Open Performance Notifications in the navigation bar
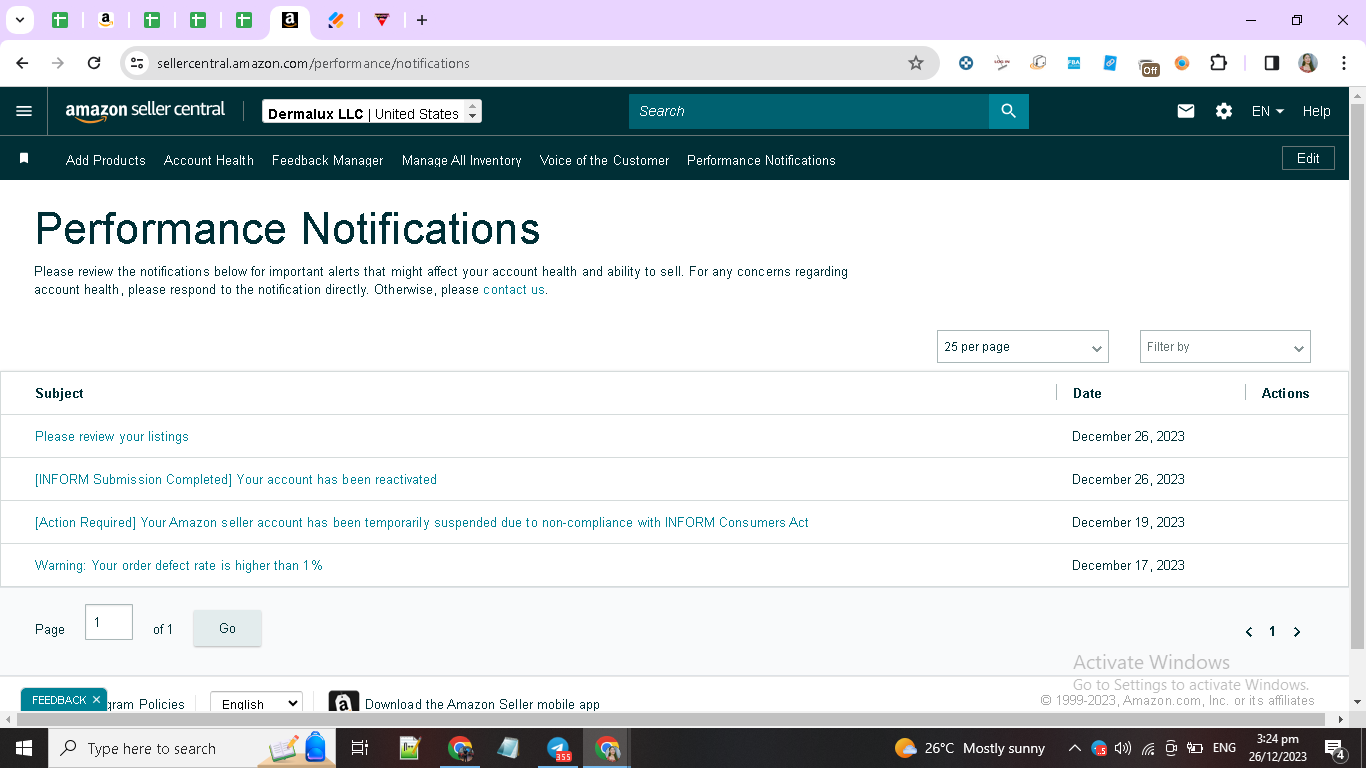This screenshot has width=1366, height=768. [x=761, y=160]
